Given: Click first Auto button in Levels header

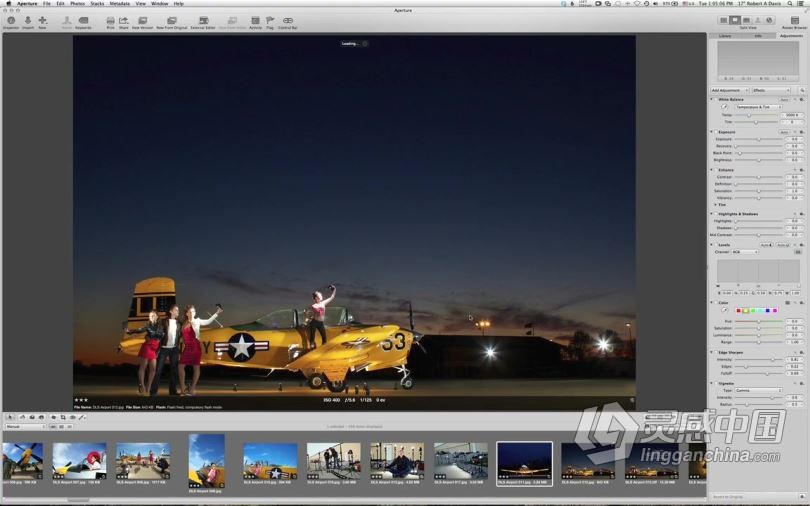Looking at the screenshot, I should click(766, 245).
